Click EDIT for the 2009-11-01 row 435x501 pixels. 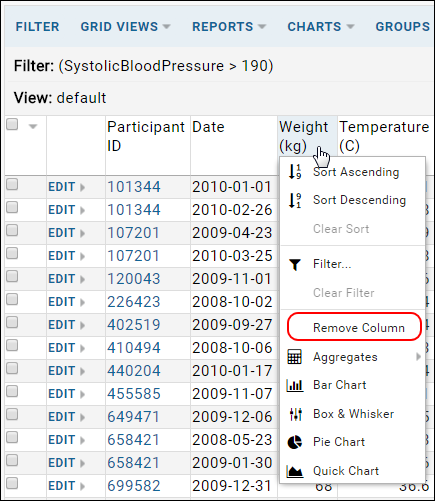coord(62,279)
